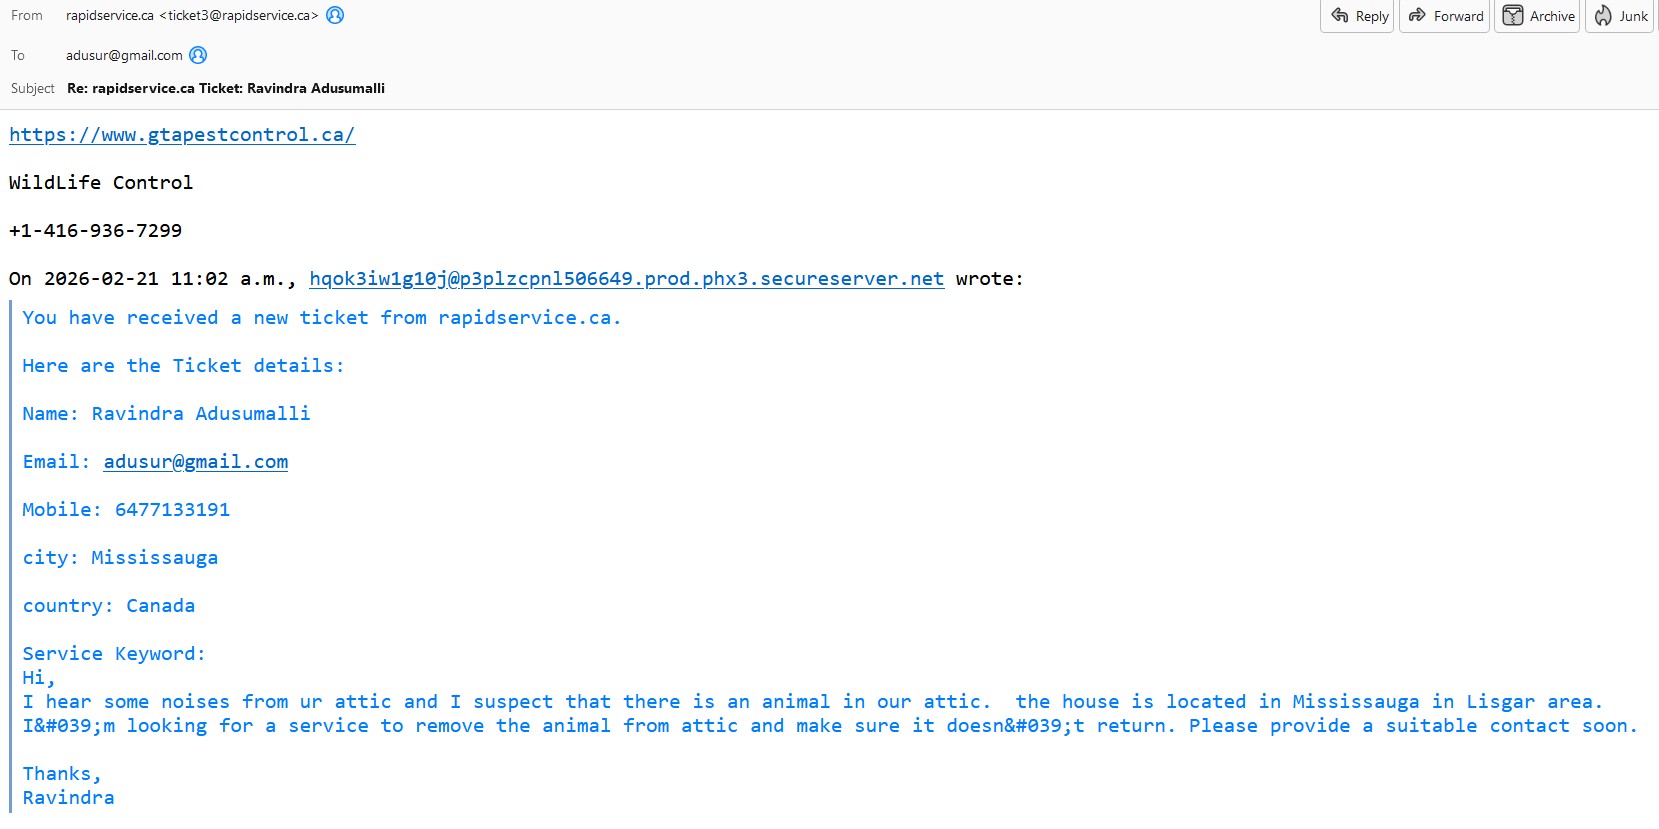Viewport: 1659px width, 829px height.
Task: Open the sender's contact card icon
Action: pos(335,15)
